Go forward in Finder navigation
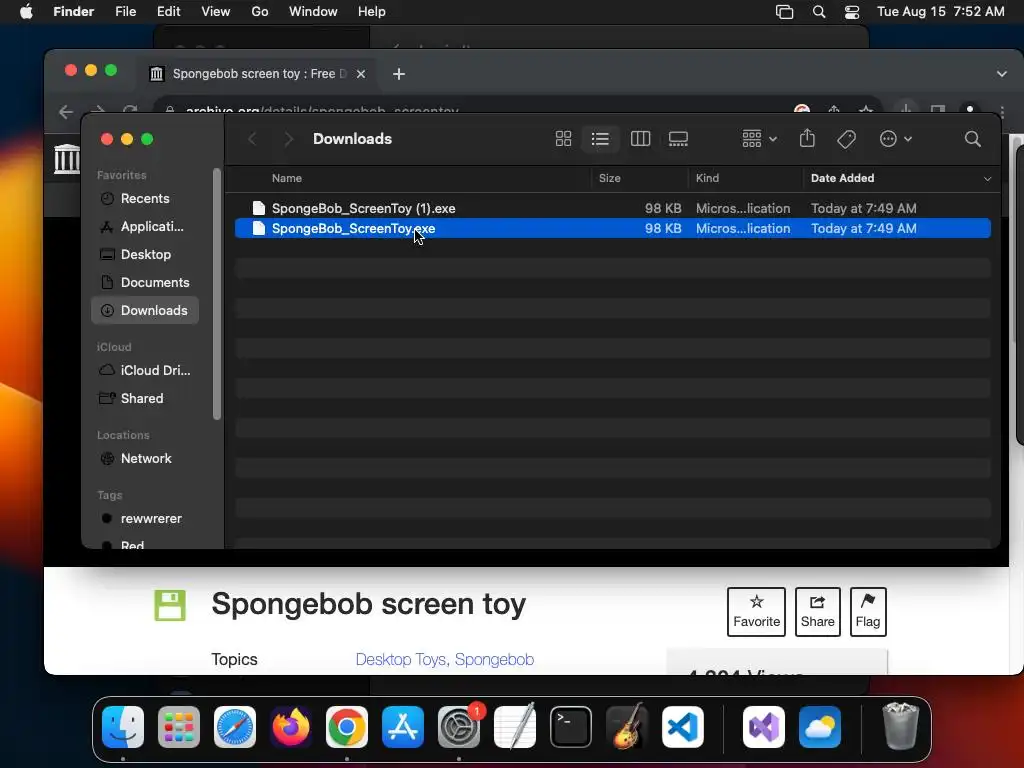 coord(288,138)
